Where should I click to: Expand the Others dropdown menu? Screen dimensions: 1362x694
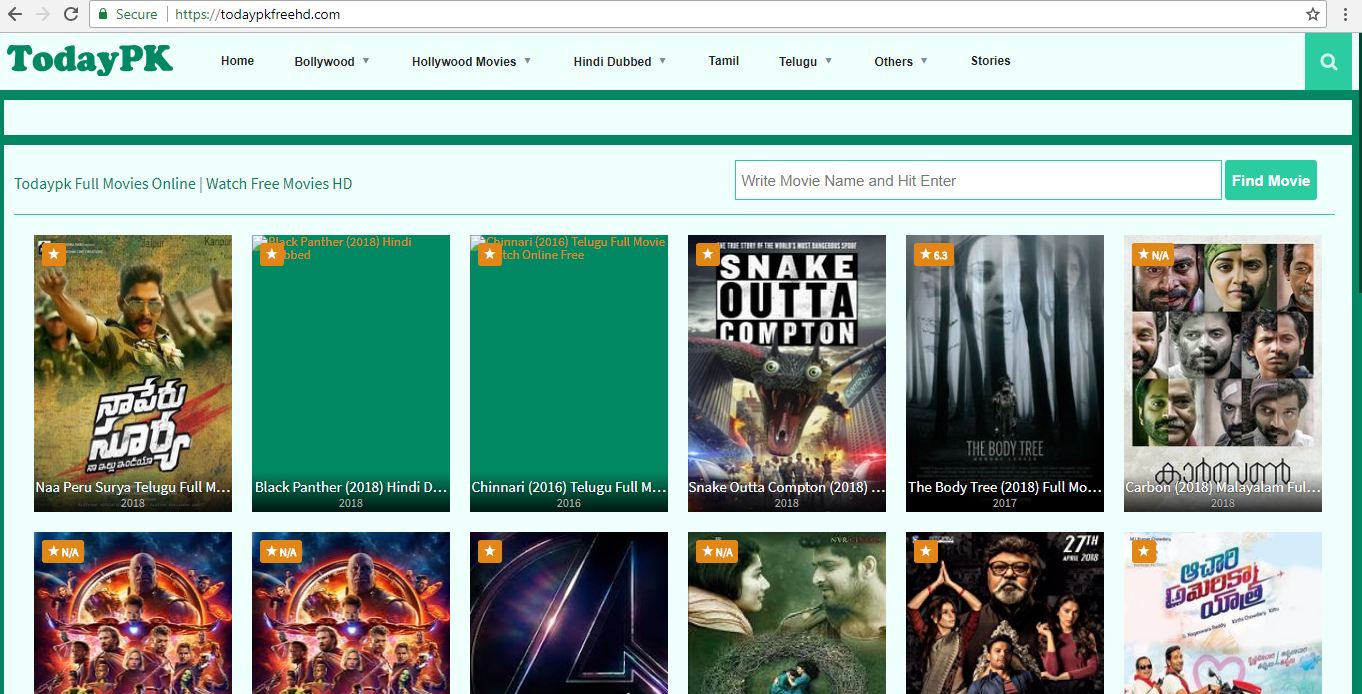coord(900,62)
